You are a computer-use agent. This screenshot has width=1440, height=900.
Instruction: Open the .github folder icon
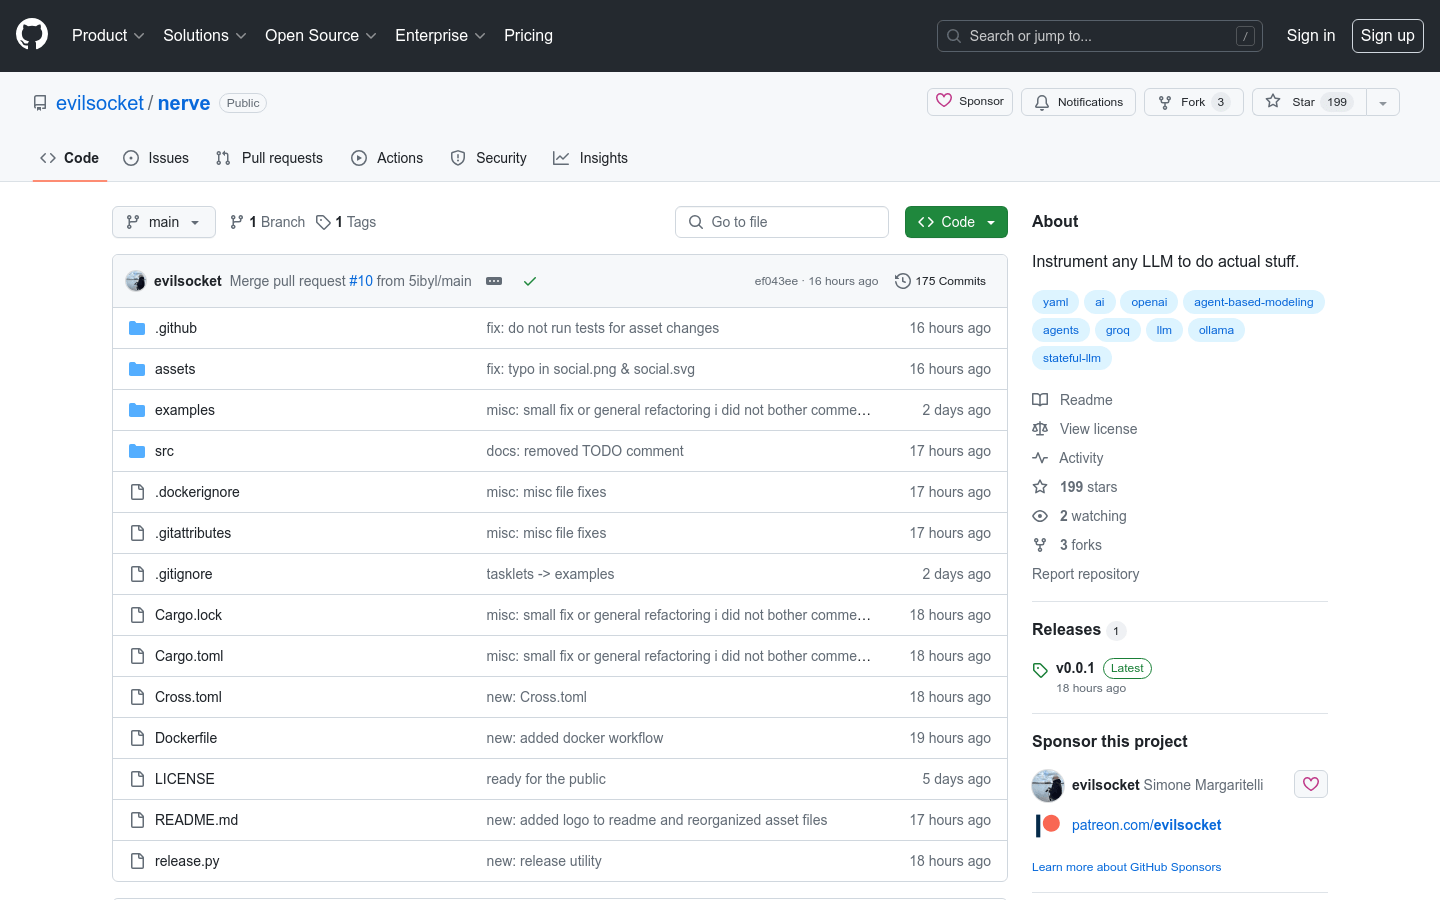[137, 328]
